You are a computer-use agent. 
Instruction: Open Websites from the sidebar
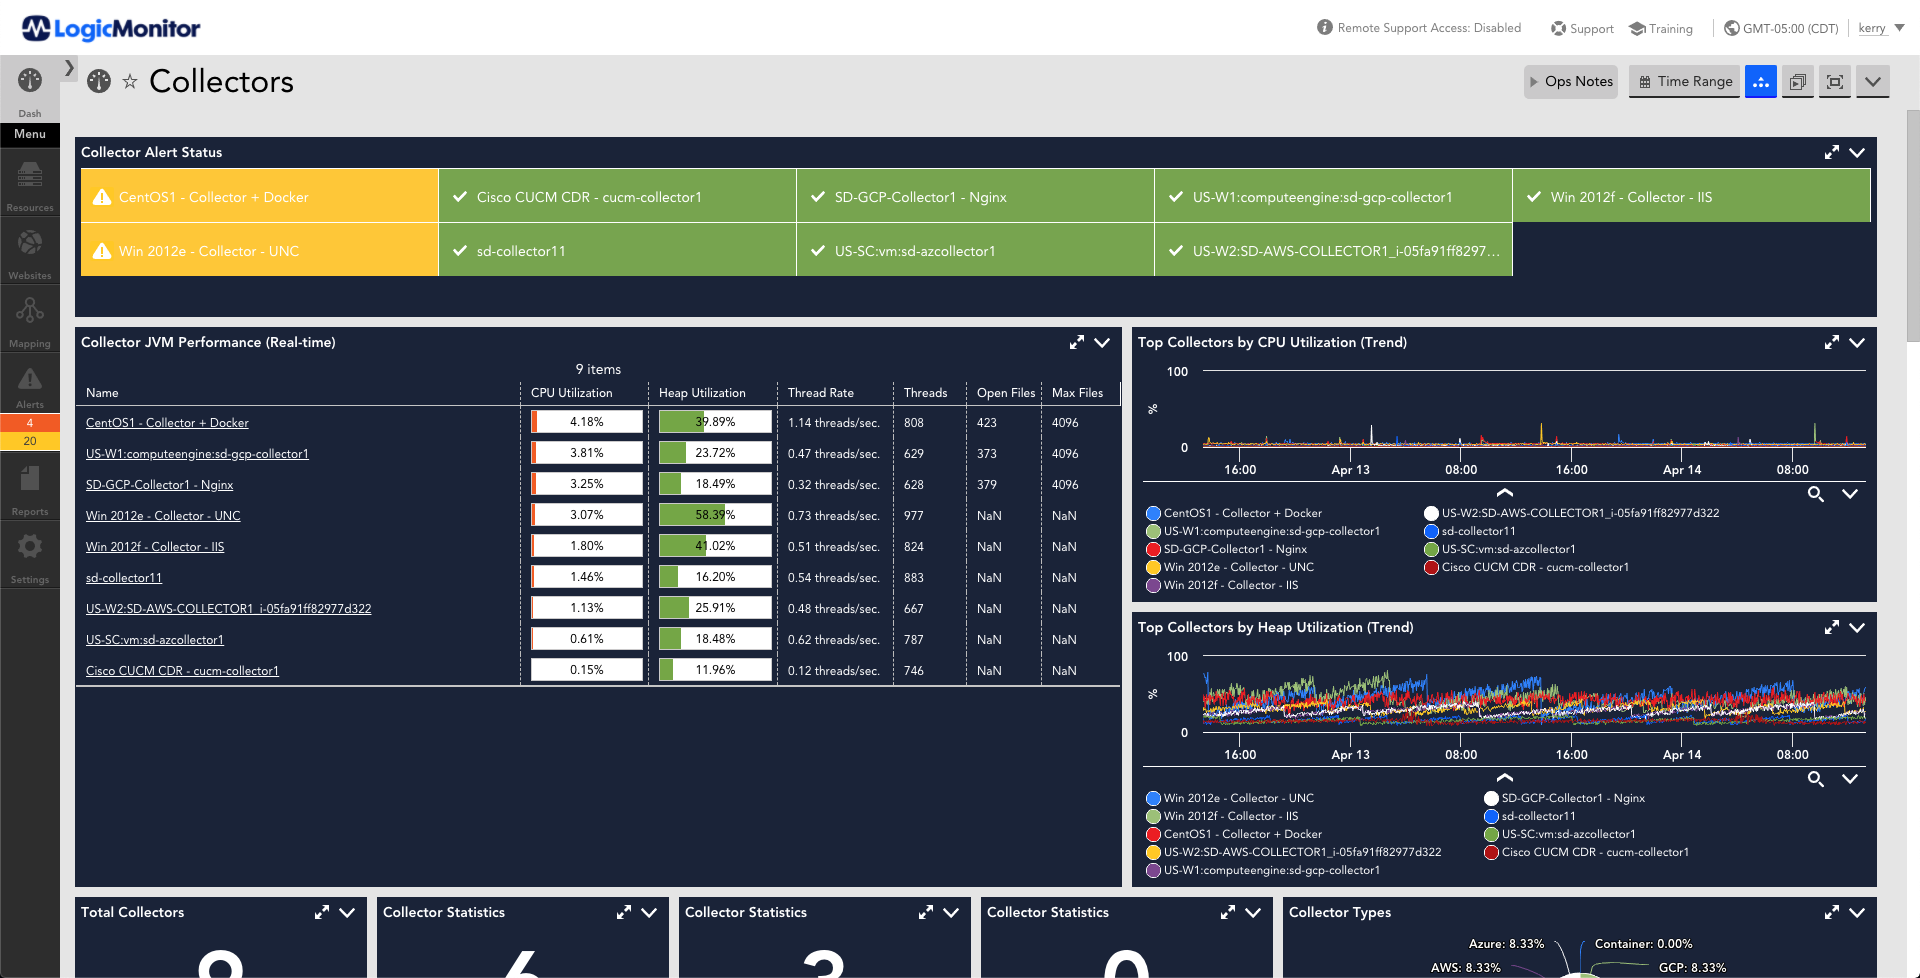30,252
